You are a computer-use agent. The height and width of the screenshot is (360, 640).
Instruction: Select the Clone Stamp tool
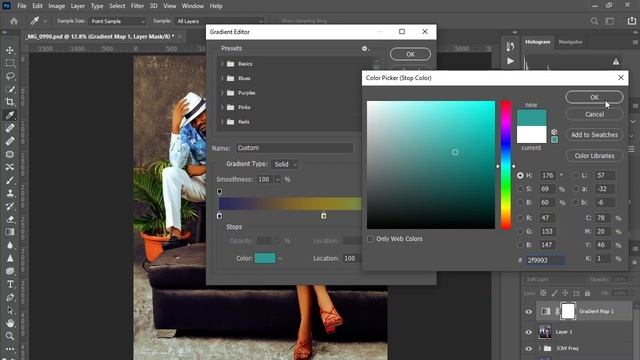pyautogui.click(x=10, y=193)
